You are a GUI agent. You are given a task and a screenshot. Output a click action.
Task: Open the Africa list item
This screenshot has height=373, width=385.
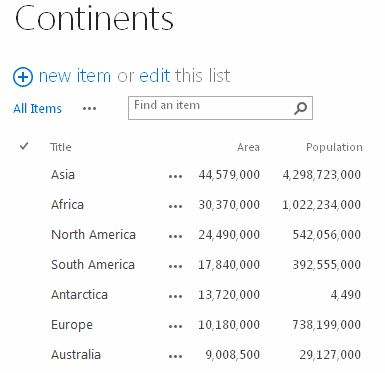point(67,204)
